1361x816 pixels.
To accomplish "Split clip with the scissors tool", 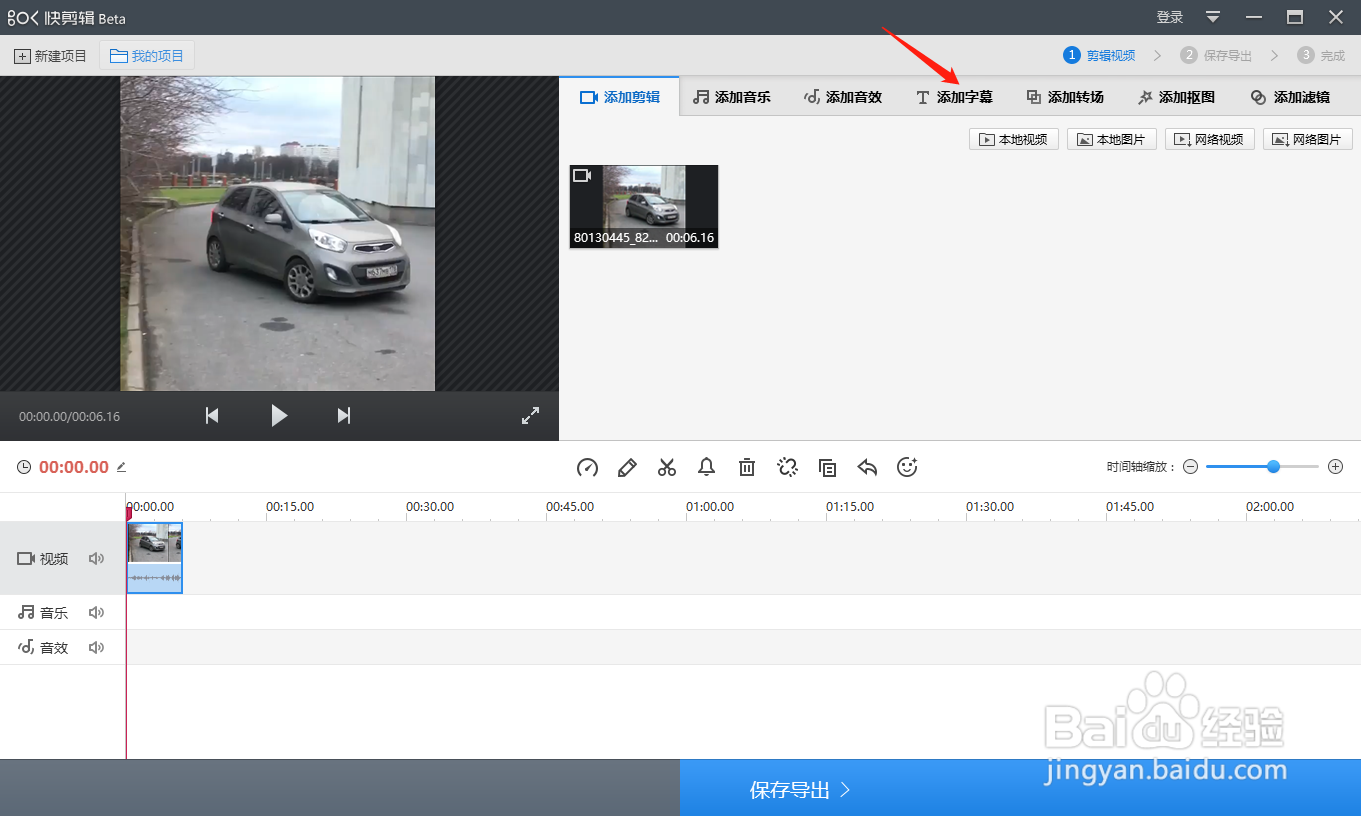I will pos(667,467).
